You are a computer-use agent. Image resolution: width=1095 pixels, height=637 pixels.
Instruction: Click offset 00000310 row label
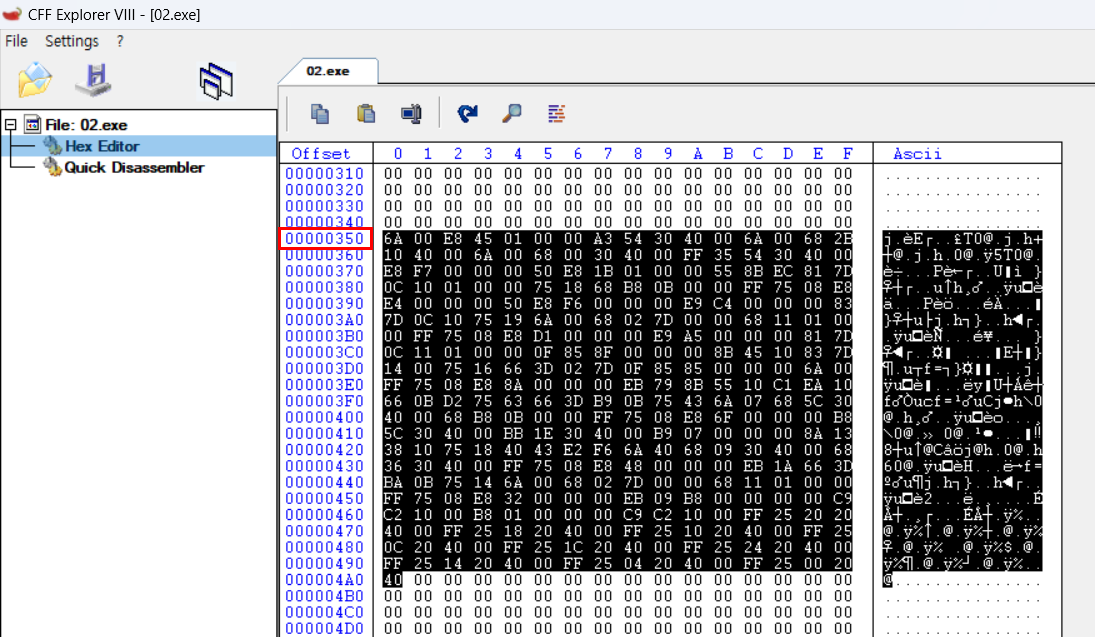click(325, 174)
